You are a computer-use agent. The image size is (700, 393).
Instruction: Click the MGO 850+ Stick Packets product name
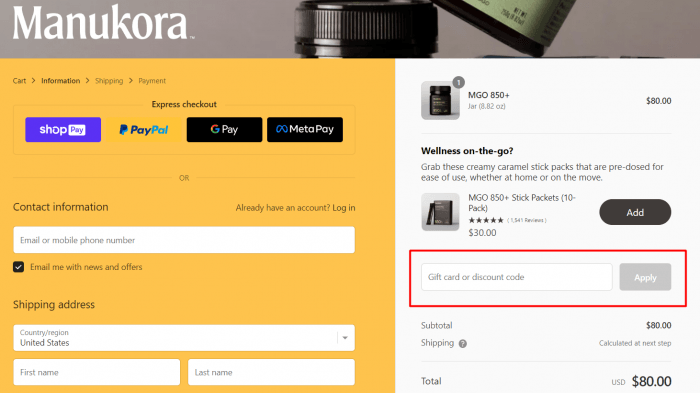522,203
